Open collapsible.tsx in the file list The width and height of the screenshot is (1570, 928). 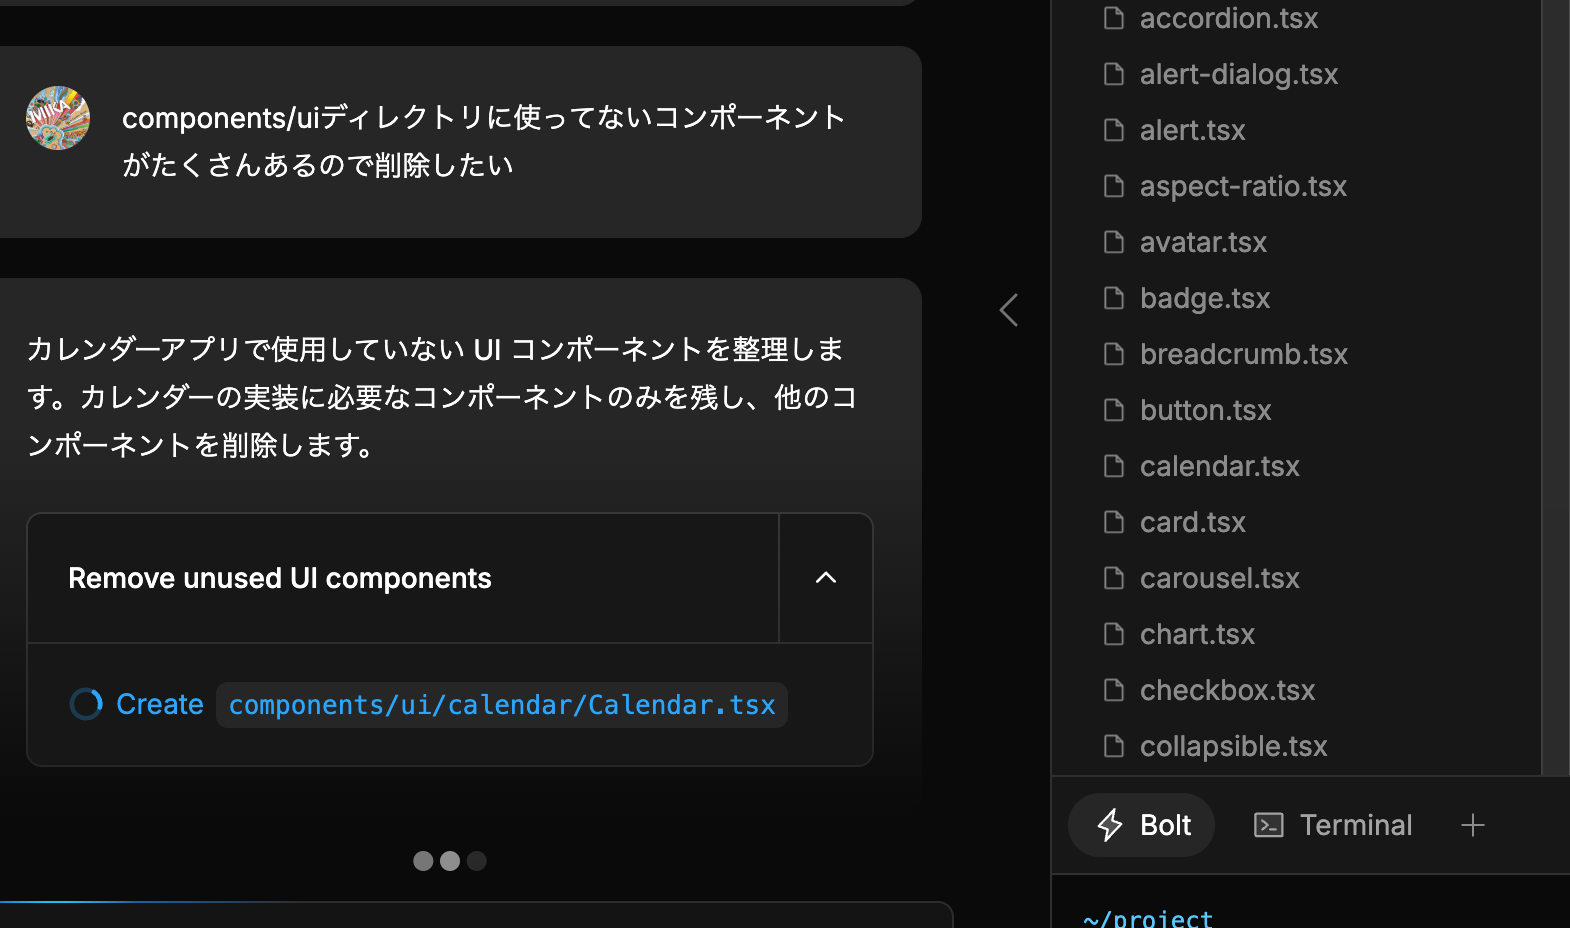pyautogui.click(x=1233, y=746)
